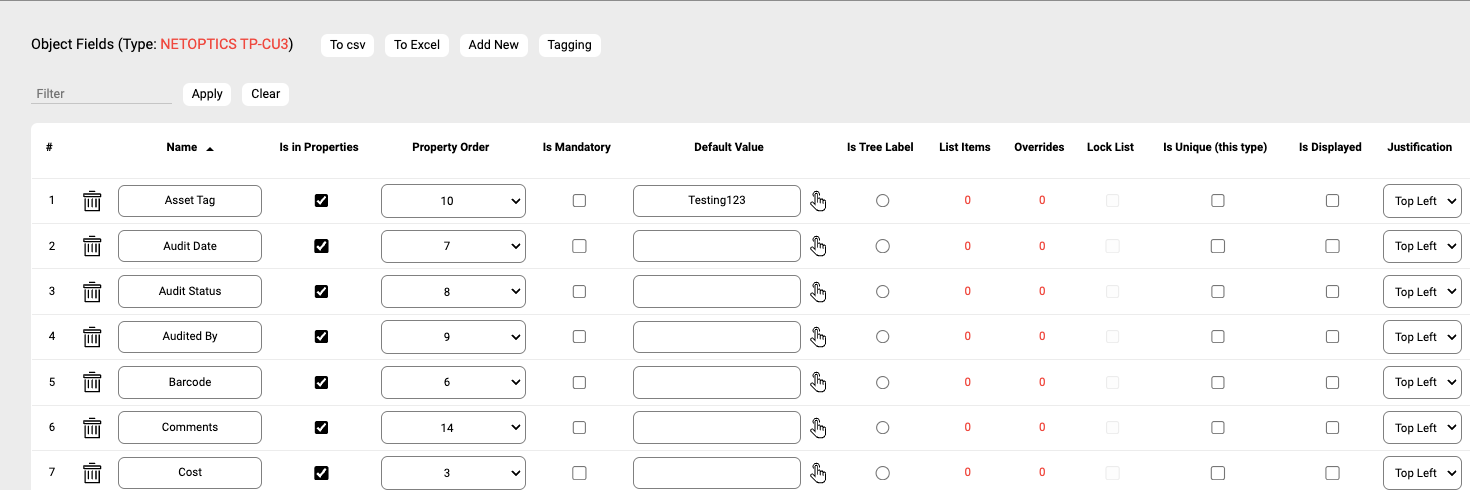Click the Filter text input
This screenshot has width=1470, height=490.
[101, 94]
